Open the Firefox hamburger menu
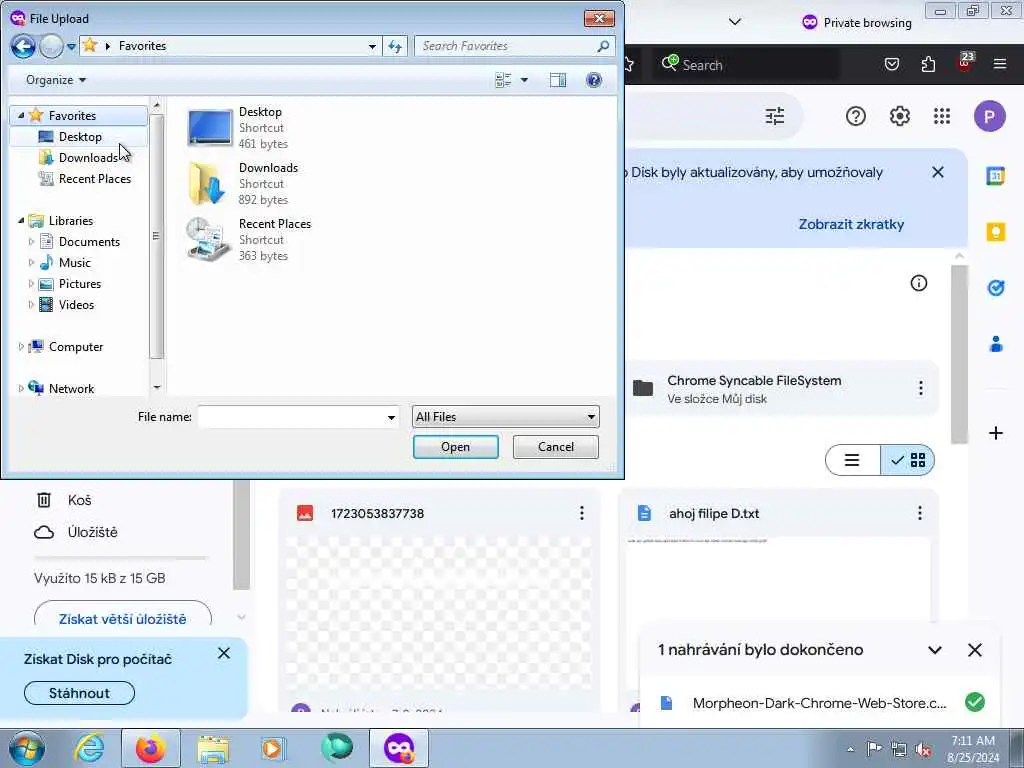1024x768 pixels. (x=1000, y=64)
